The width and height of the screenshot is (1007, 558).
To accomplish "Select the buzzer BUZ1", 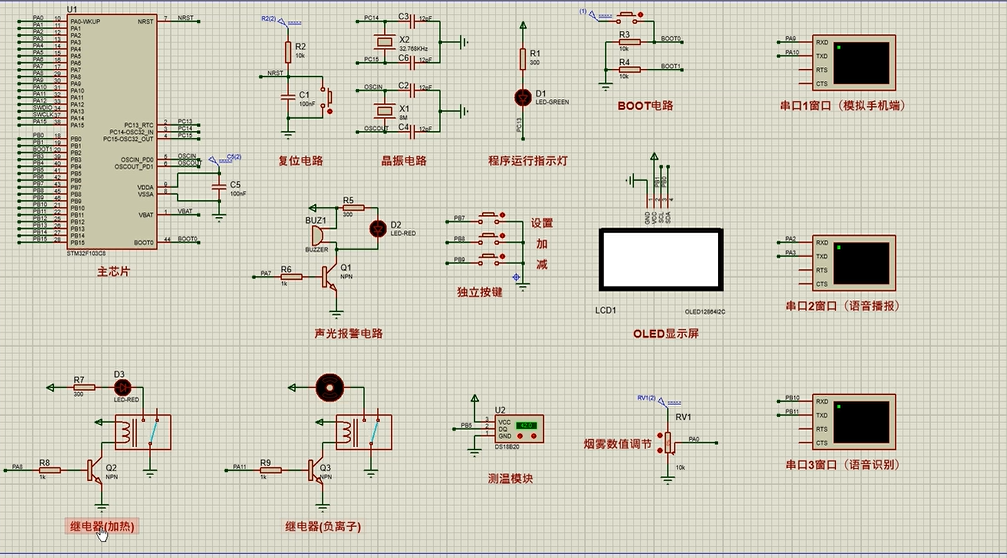I will tap(319, 236).
